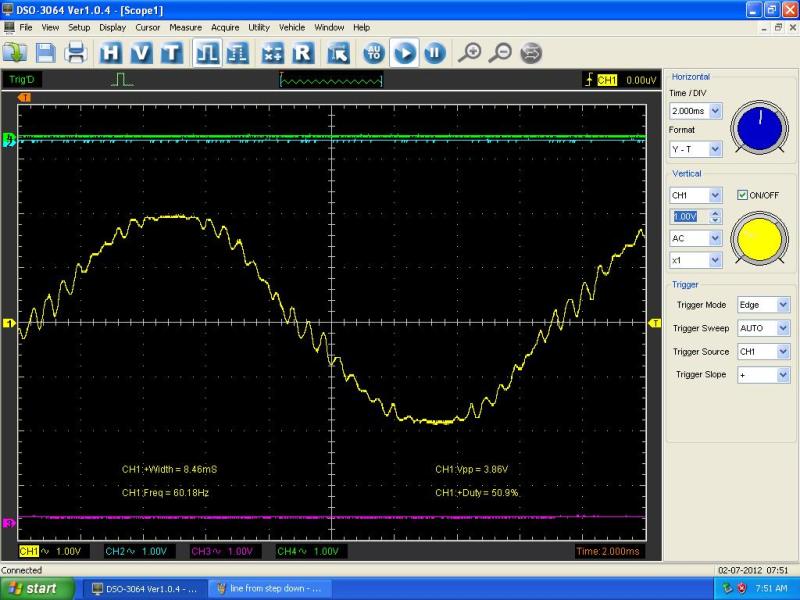The height and width of the screenshot is (600, 800).
Task: Click the R reference waveform icon
Action: pyautogui.click(x=303, y=53)
